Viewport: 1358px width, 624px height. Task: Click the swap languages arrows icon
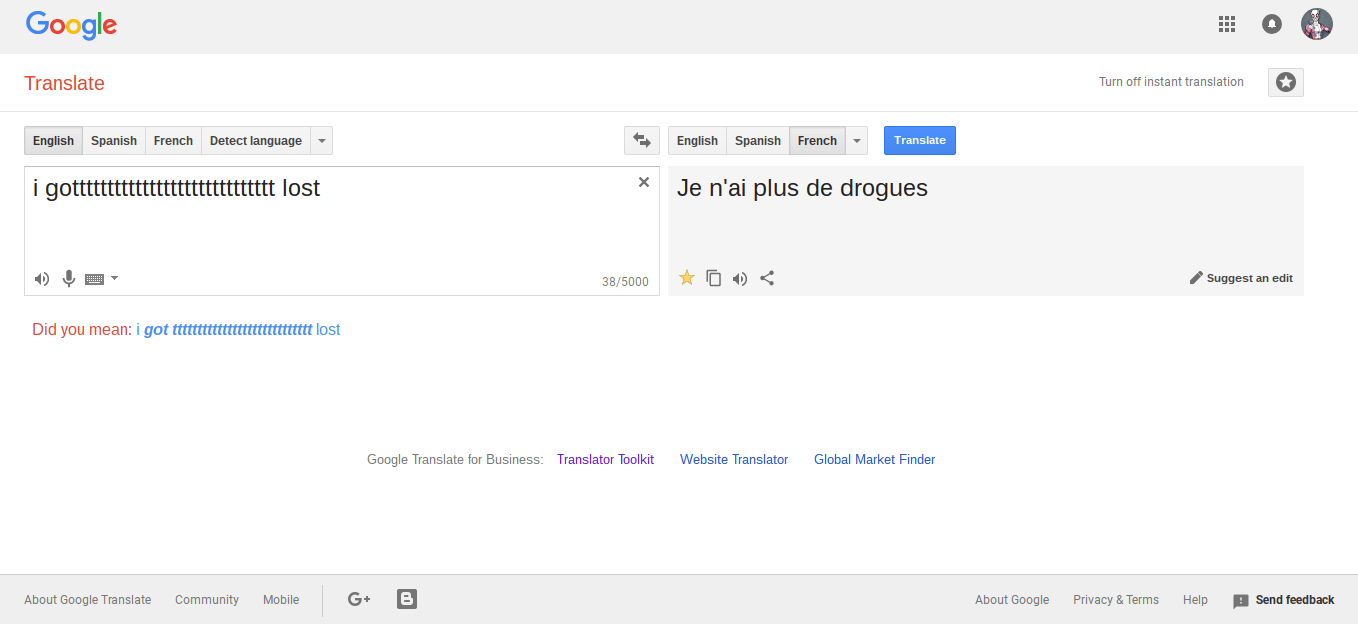point(641,140)
